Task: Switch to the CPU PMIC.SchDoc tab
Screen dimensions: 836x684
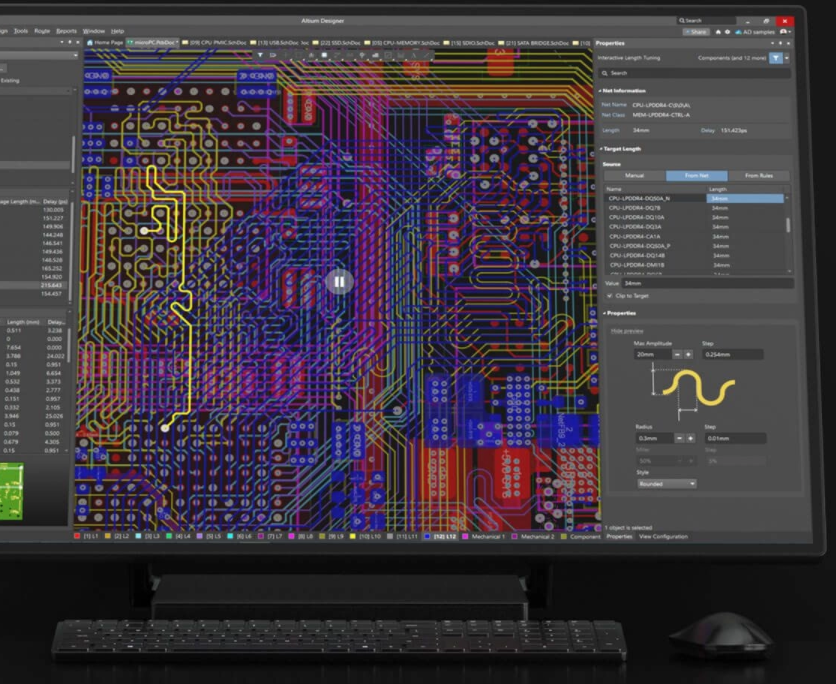Action: point(215,43)
